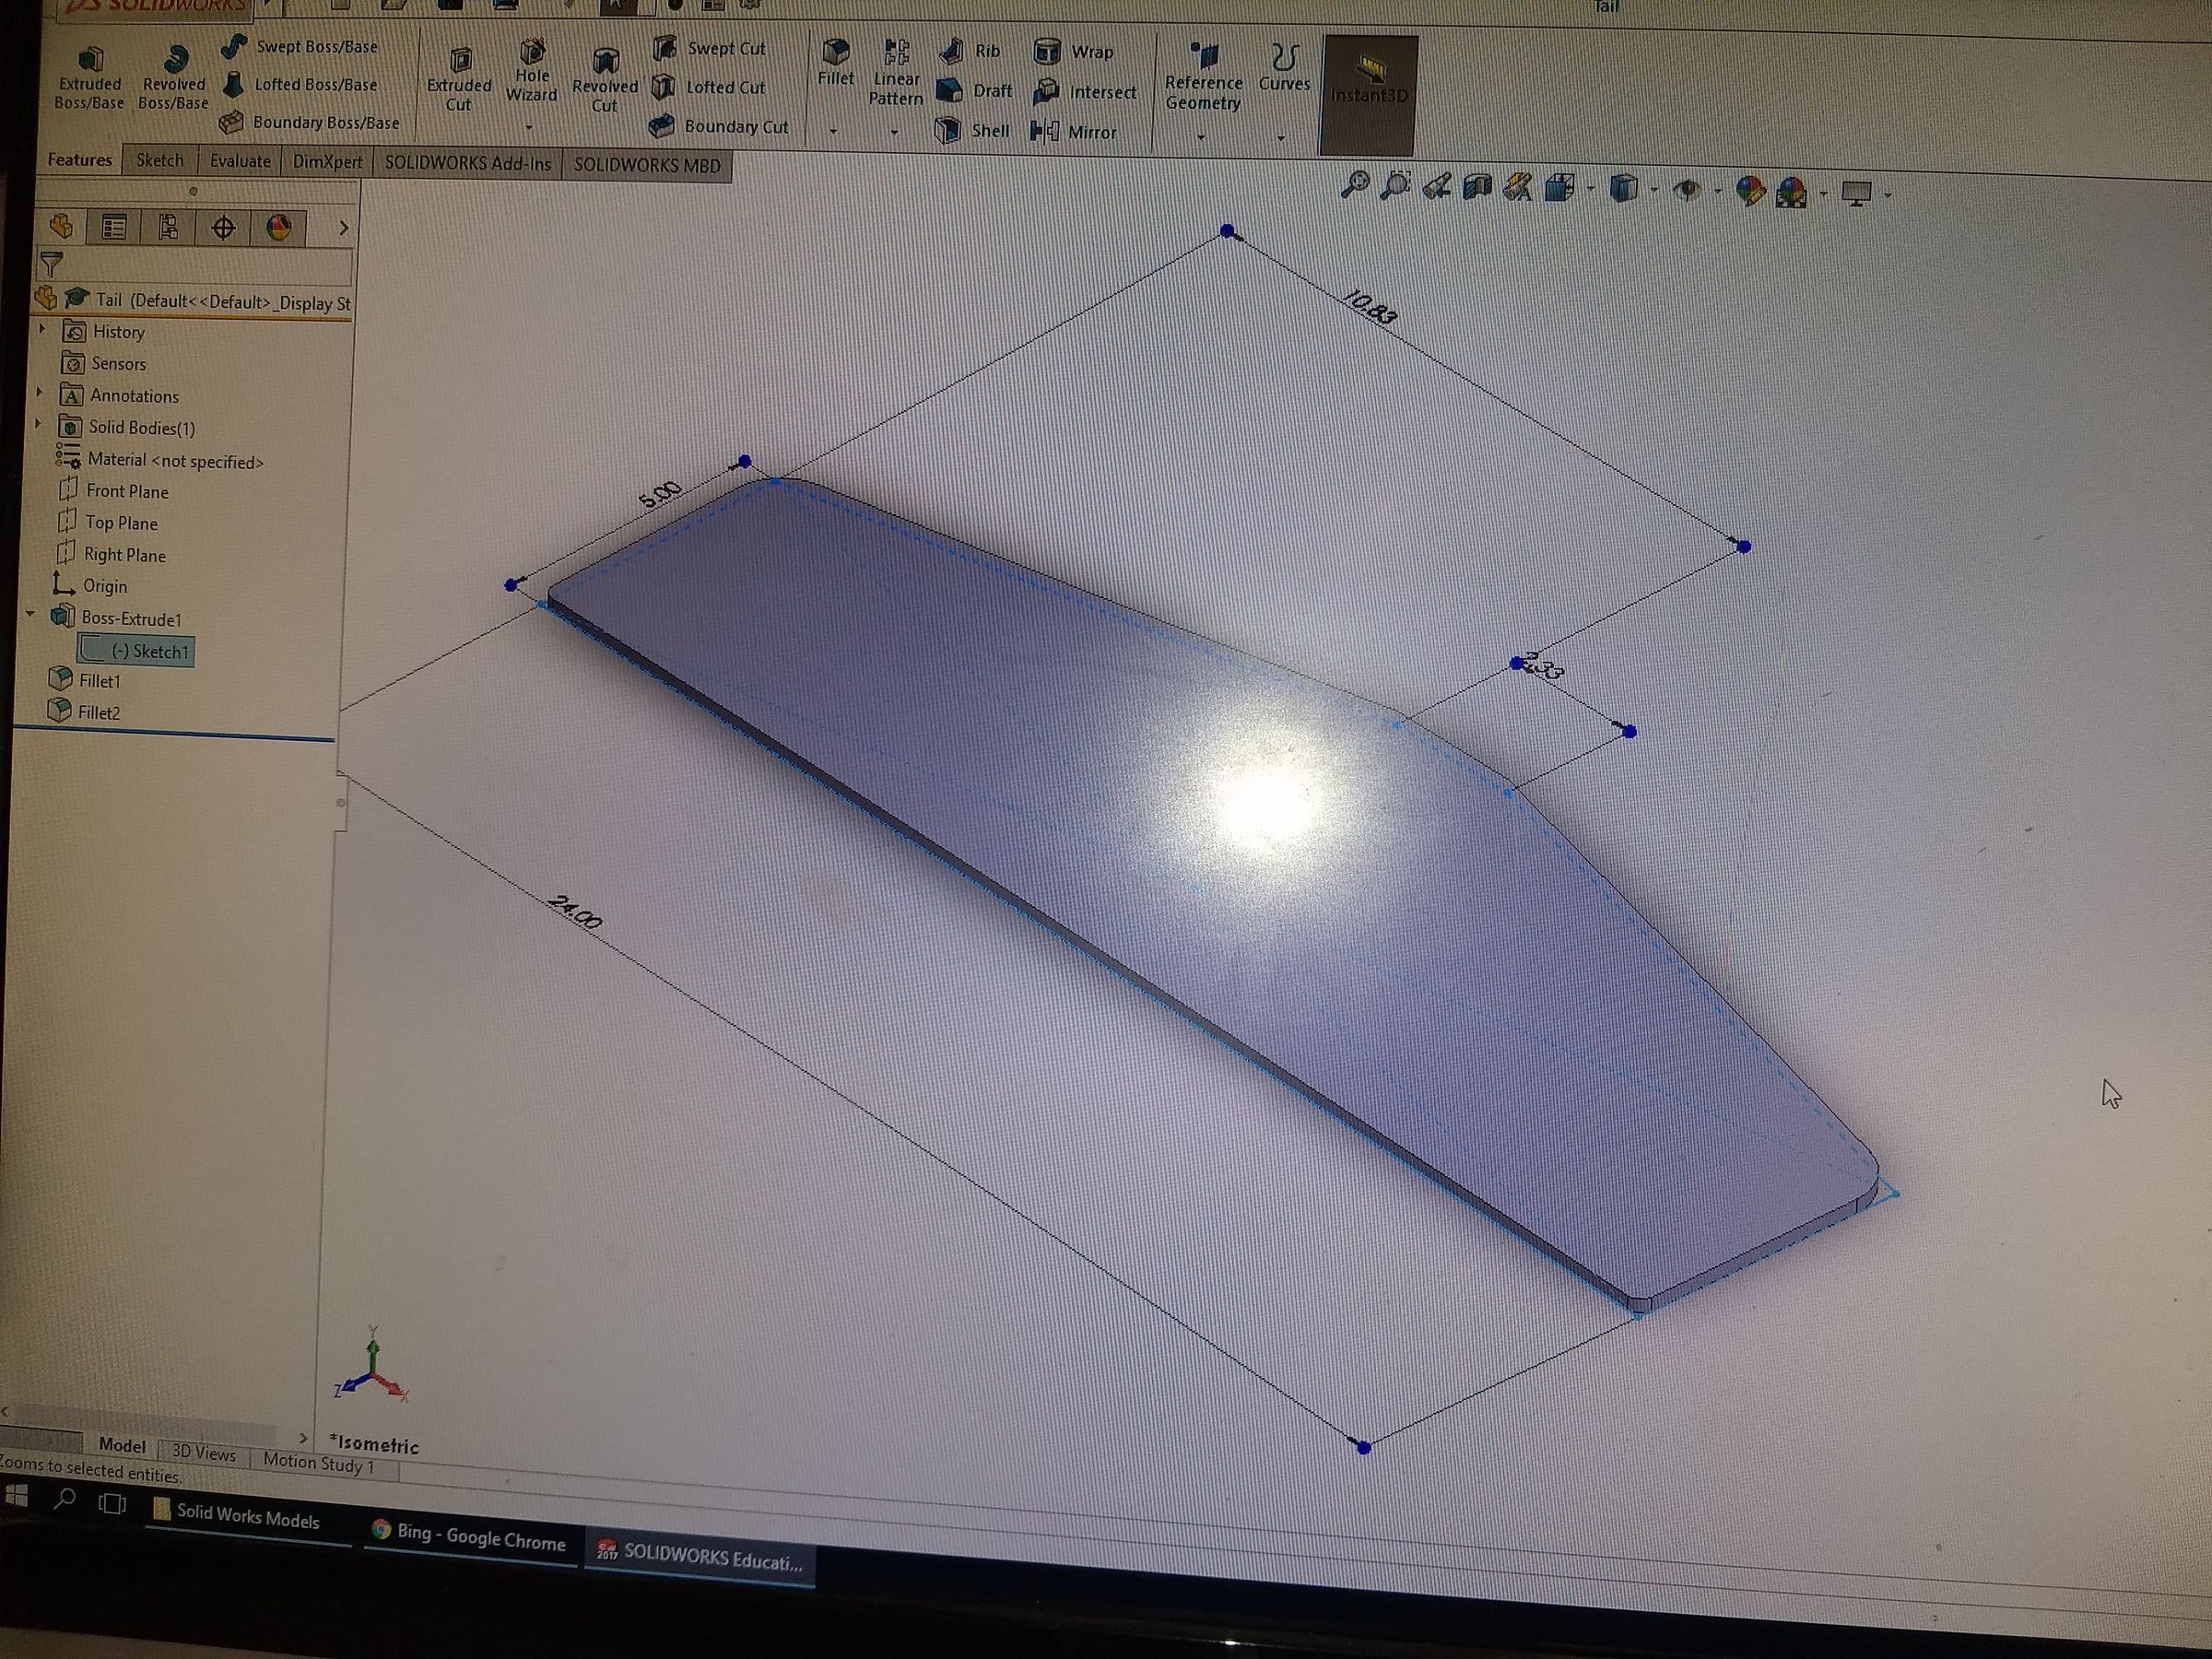Click the Zoom to Fit magnifier icon
The height and width of the screenshot is (1659, 2212).
(x=1354, y=185)
